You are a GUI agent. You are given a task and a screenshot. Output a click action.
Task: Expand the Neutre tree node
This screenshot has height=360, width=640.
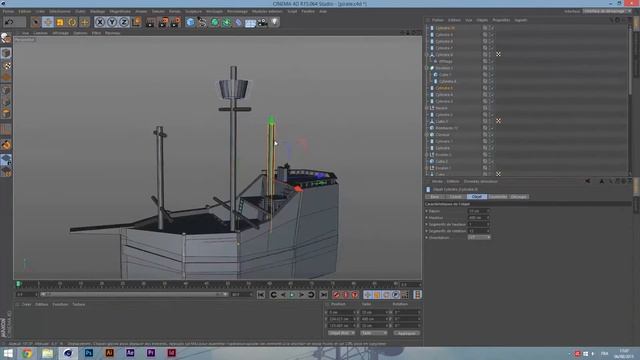pos(427,108)
